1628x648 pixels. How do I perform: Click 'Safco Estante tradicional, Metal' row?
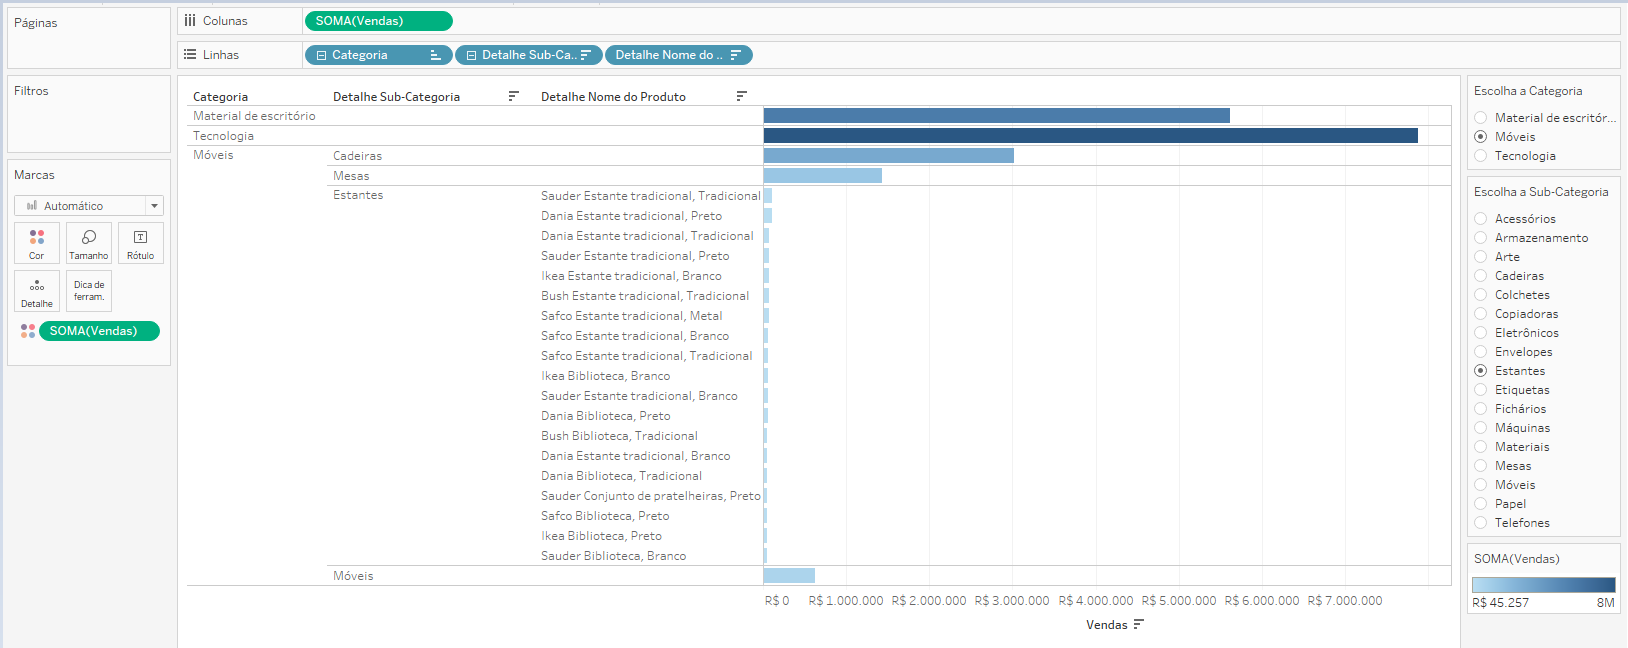click(x=631, y=316)
